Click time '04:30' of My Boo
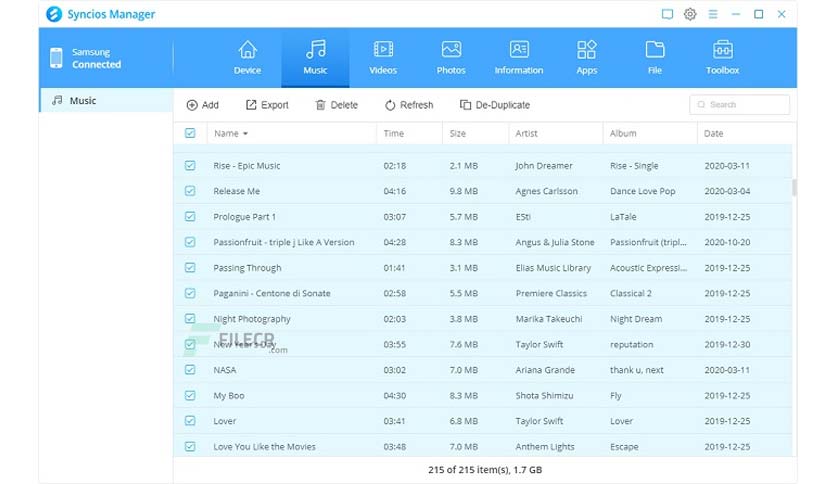The width and height of the screenshot is (836, 484). pos(395,396)
